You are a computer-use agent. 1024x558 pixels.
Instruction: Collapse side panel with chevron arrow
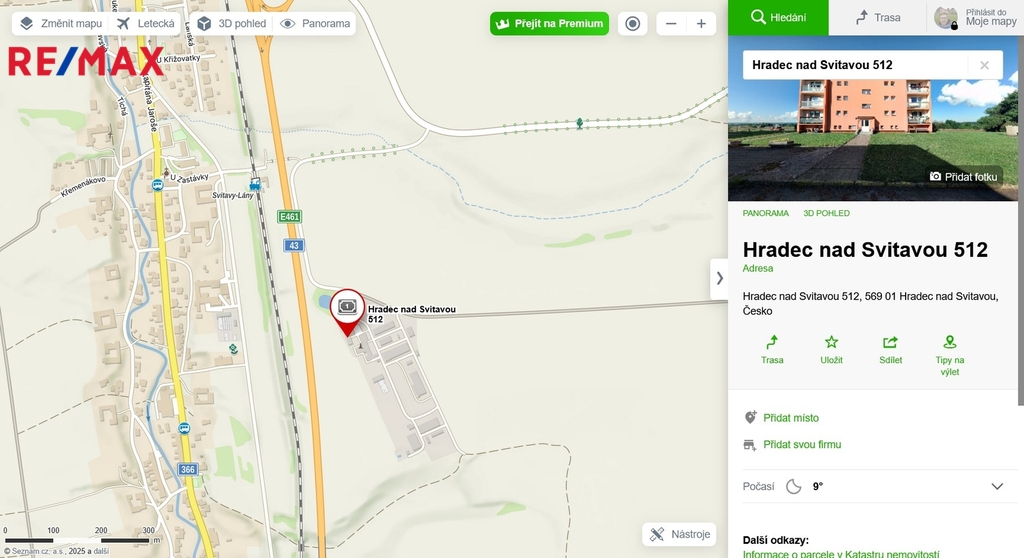point(720,278)
